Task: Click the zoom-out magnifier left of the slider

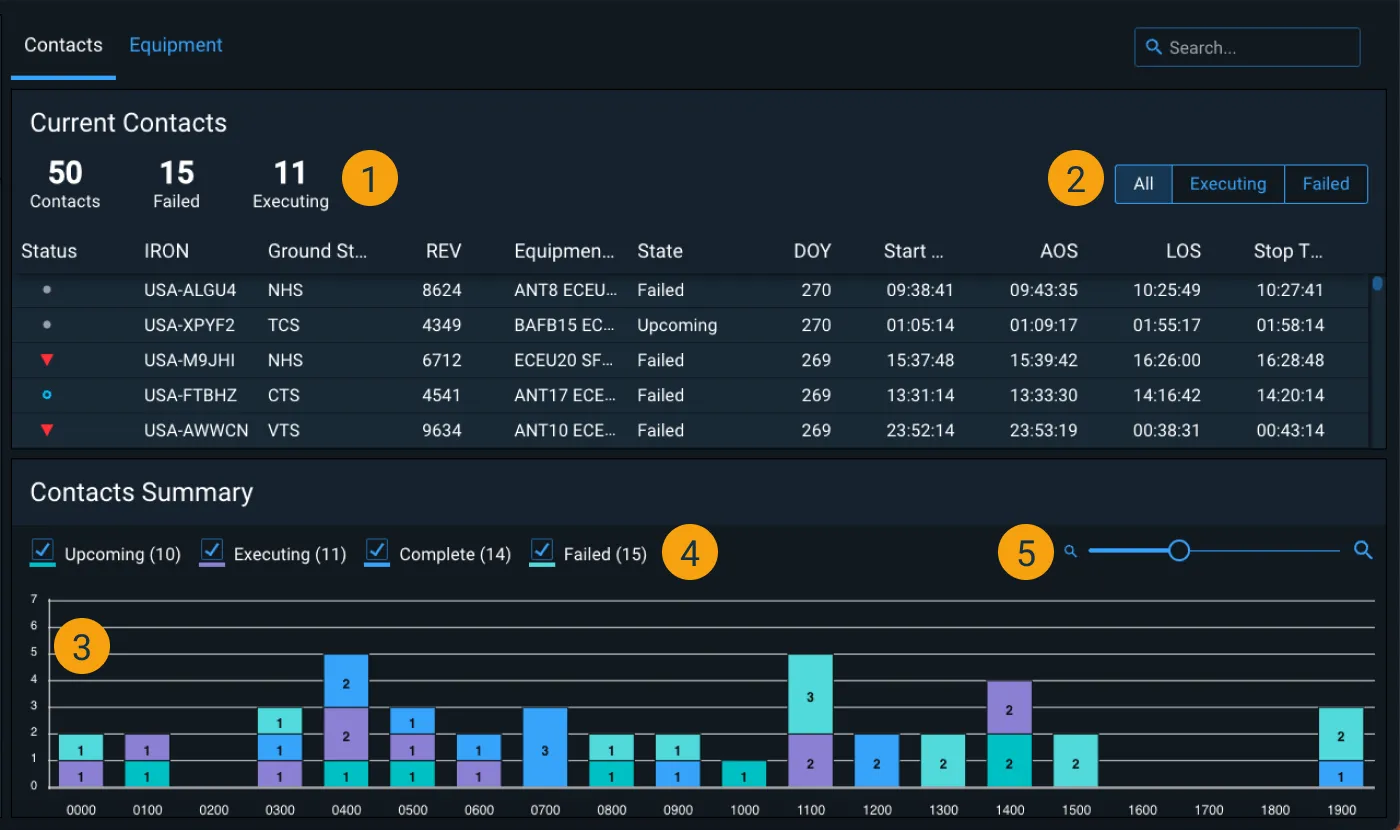Action: (x=1070, y=550)
